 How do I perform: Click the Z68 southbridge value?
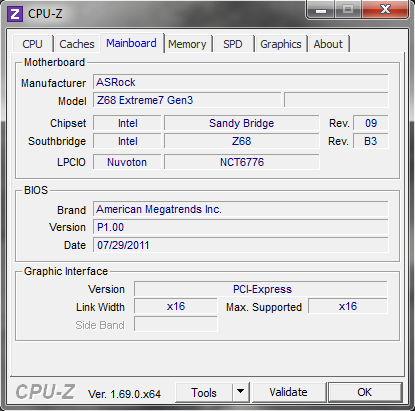[x=241, y=141]
